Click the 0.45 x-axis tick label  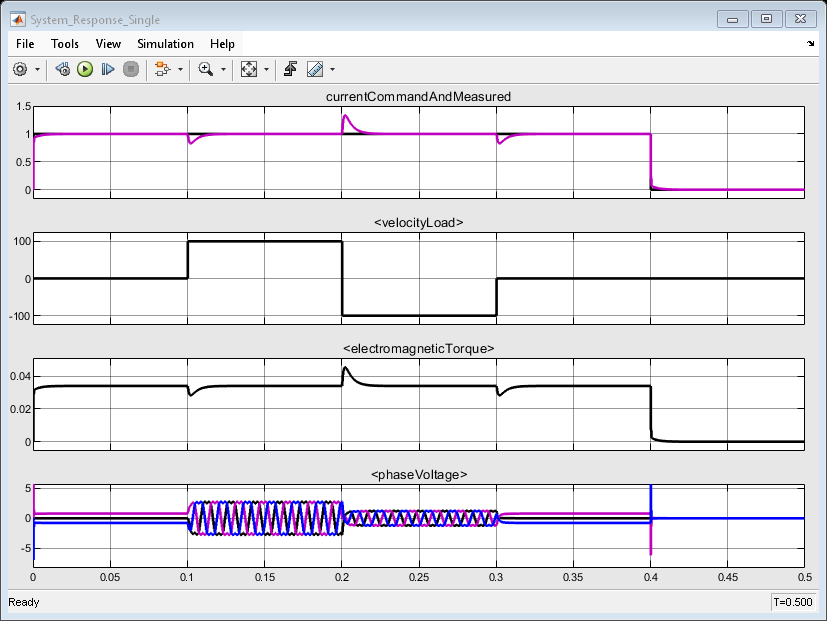728,577
